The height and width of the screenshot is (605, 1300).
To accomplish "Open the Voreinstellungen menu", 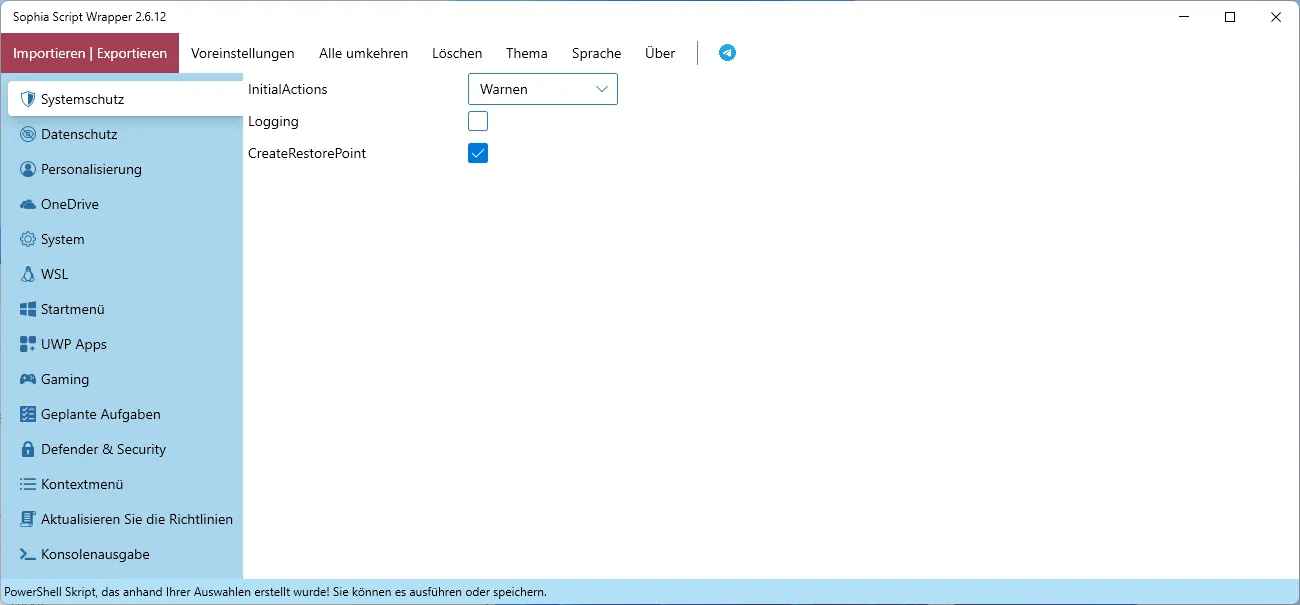I will [x=243, y=53].
